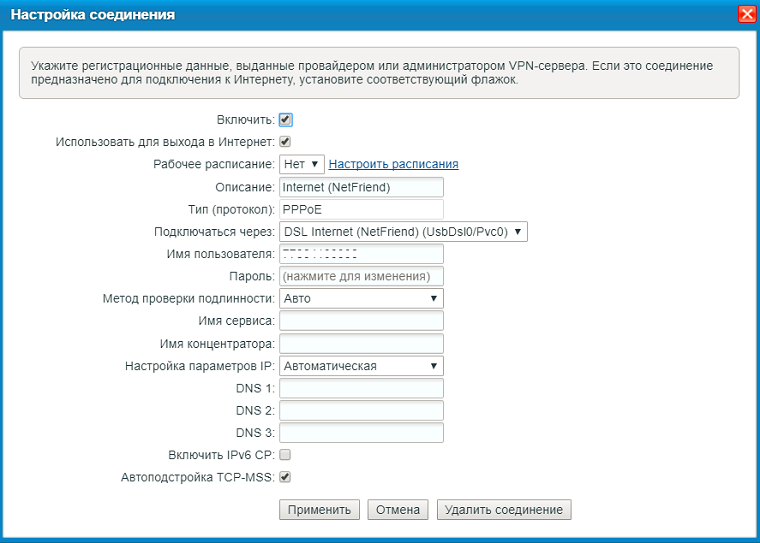
Task: Close the connection settings dialog
Action: click(x=745, y=14)
